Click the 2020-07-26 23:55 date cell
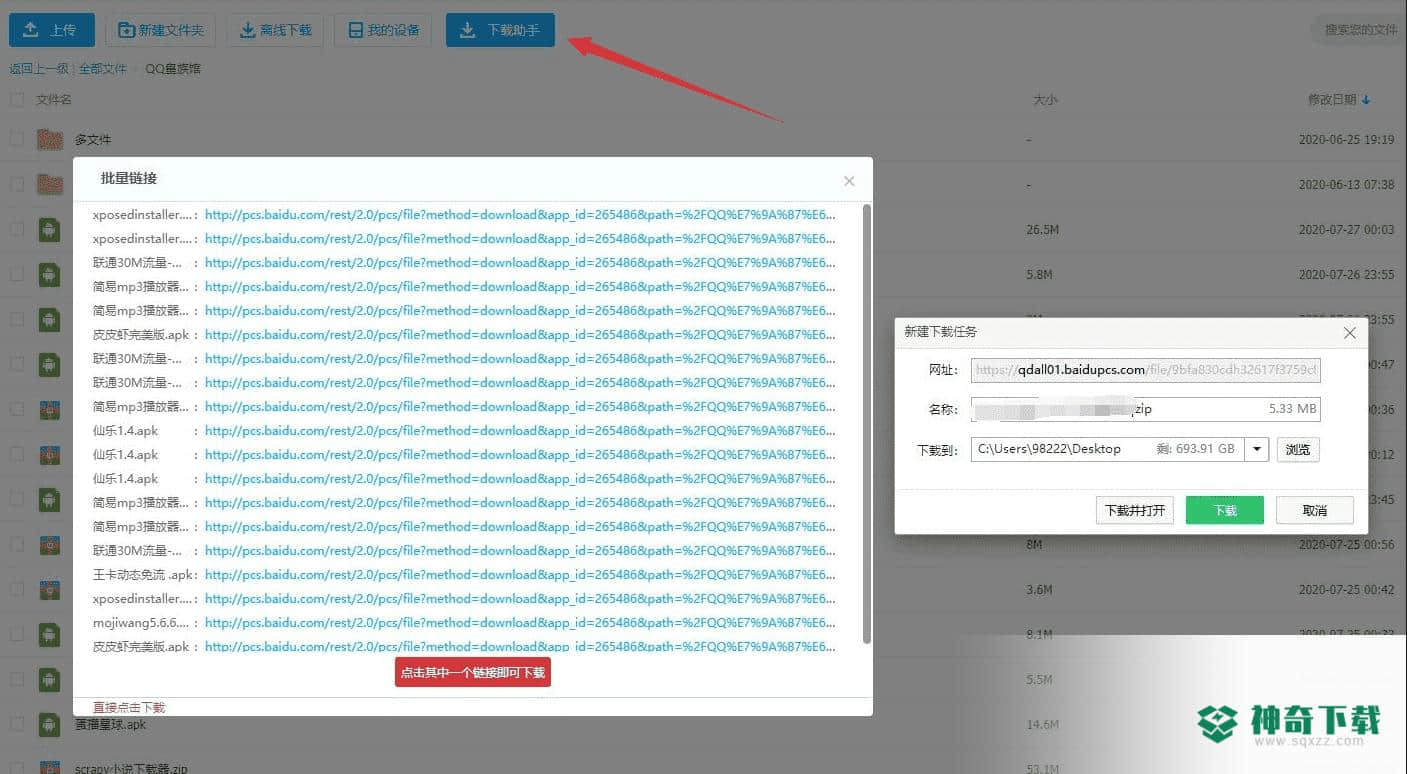Viewport: 1407px width, 774px height. click(1346, 274)
